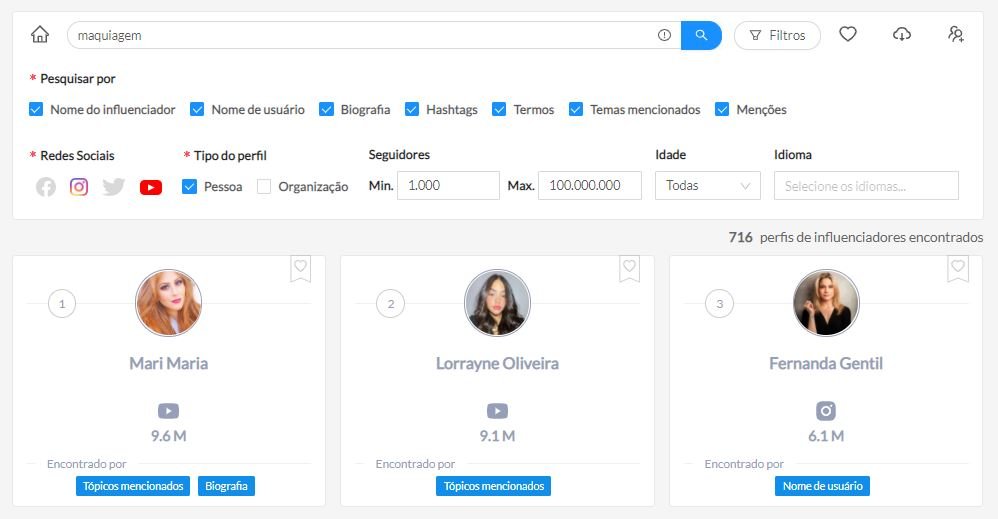Enable the Organização profile type checkbox
This screenshot has height=519, width=998.
[x=264, y=187]
